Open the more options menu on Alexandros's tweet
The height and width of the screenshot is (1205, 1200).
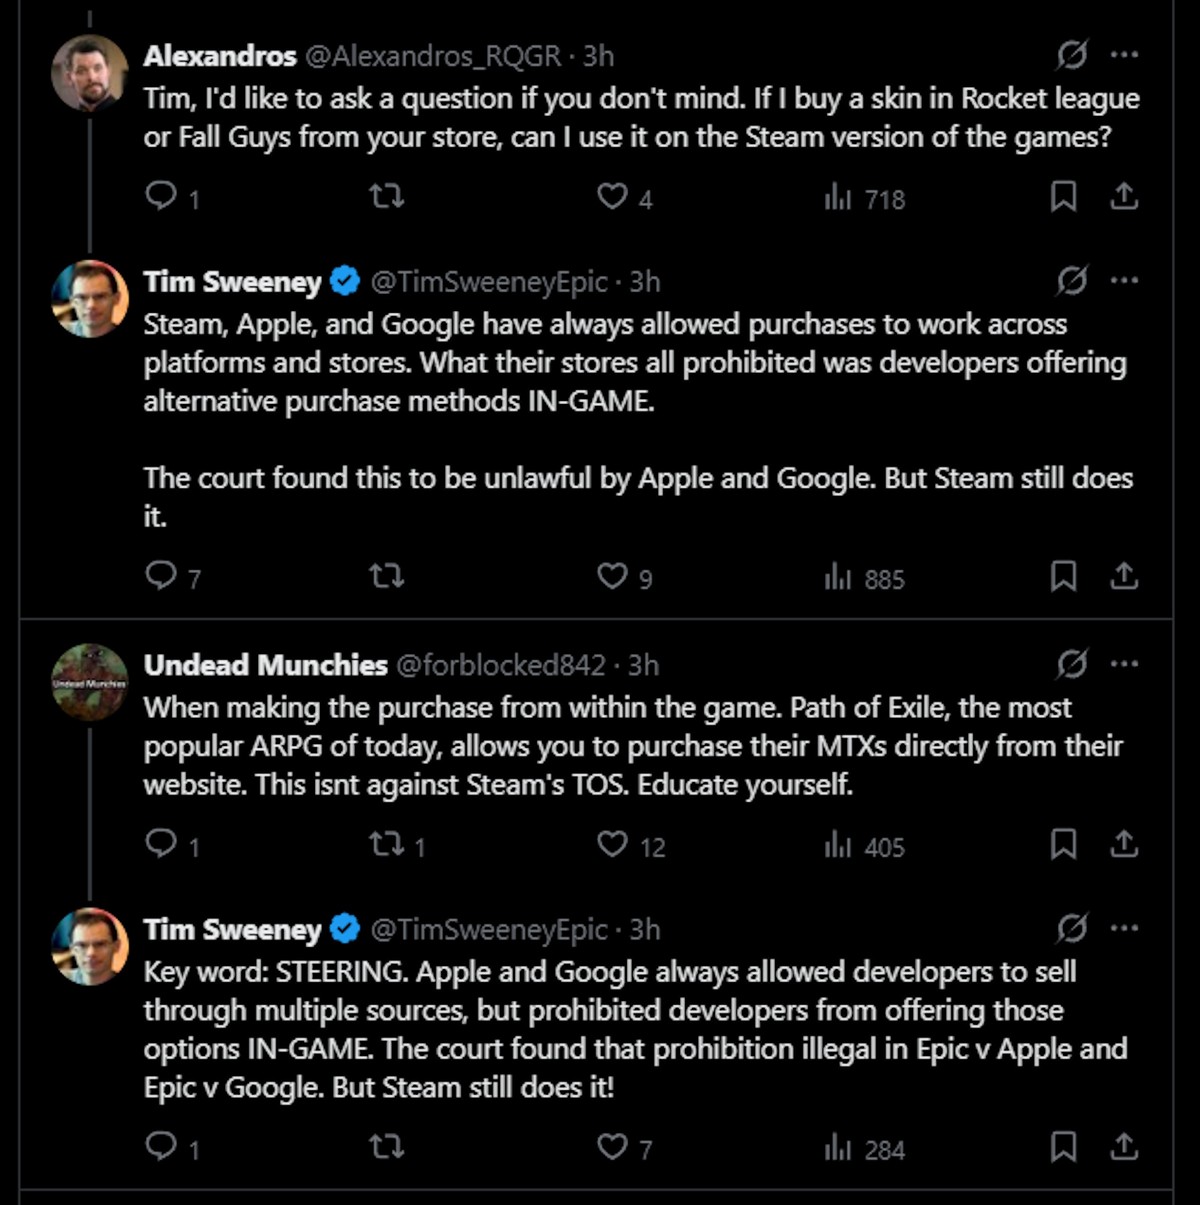pyautogui.click(x=1124, y=55)
